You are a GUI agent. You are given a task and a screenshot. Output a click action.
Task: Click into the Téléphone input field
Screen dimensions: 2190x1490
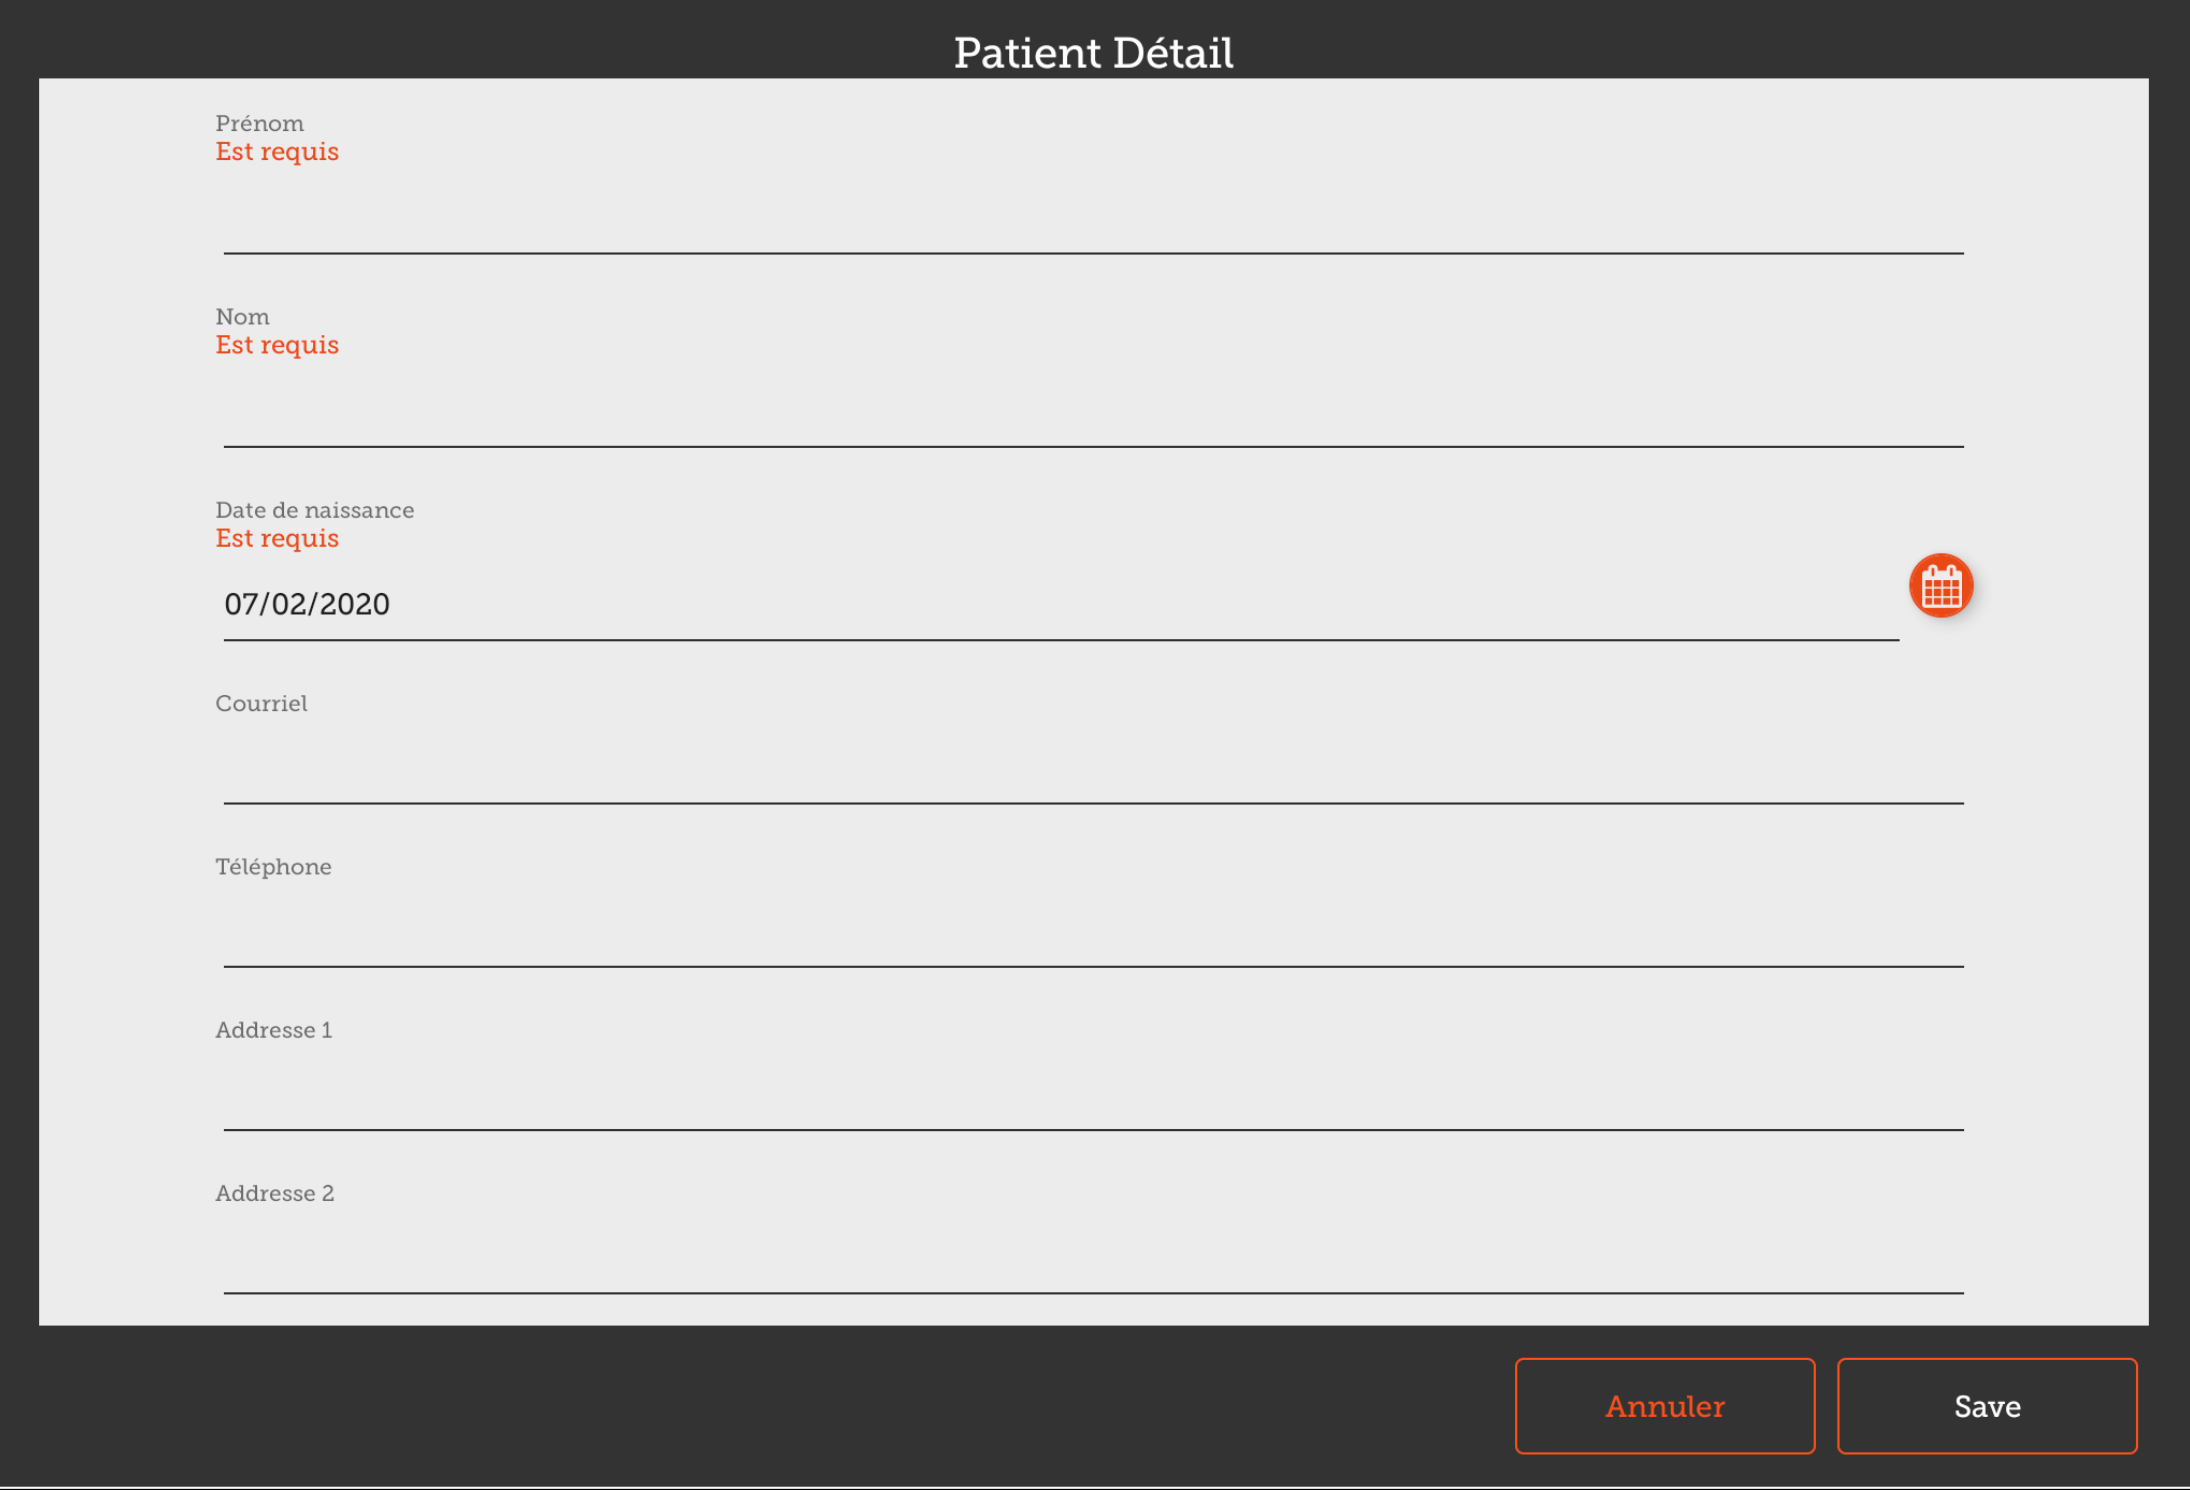tap(1092, 935)
